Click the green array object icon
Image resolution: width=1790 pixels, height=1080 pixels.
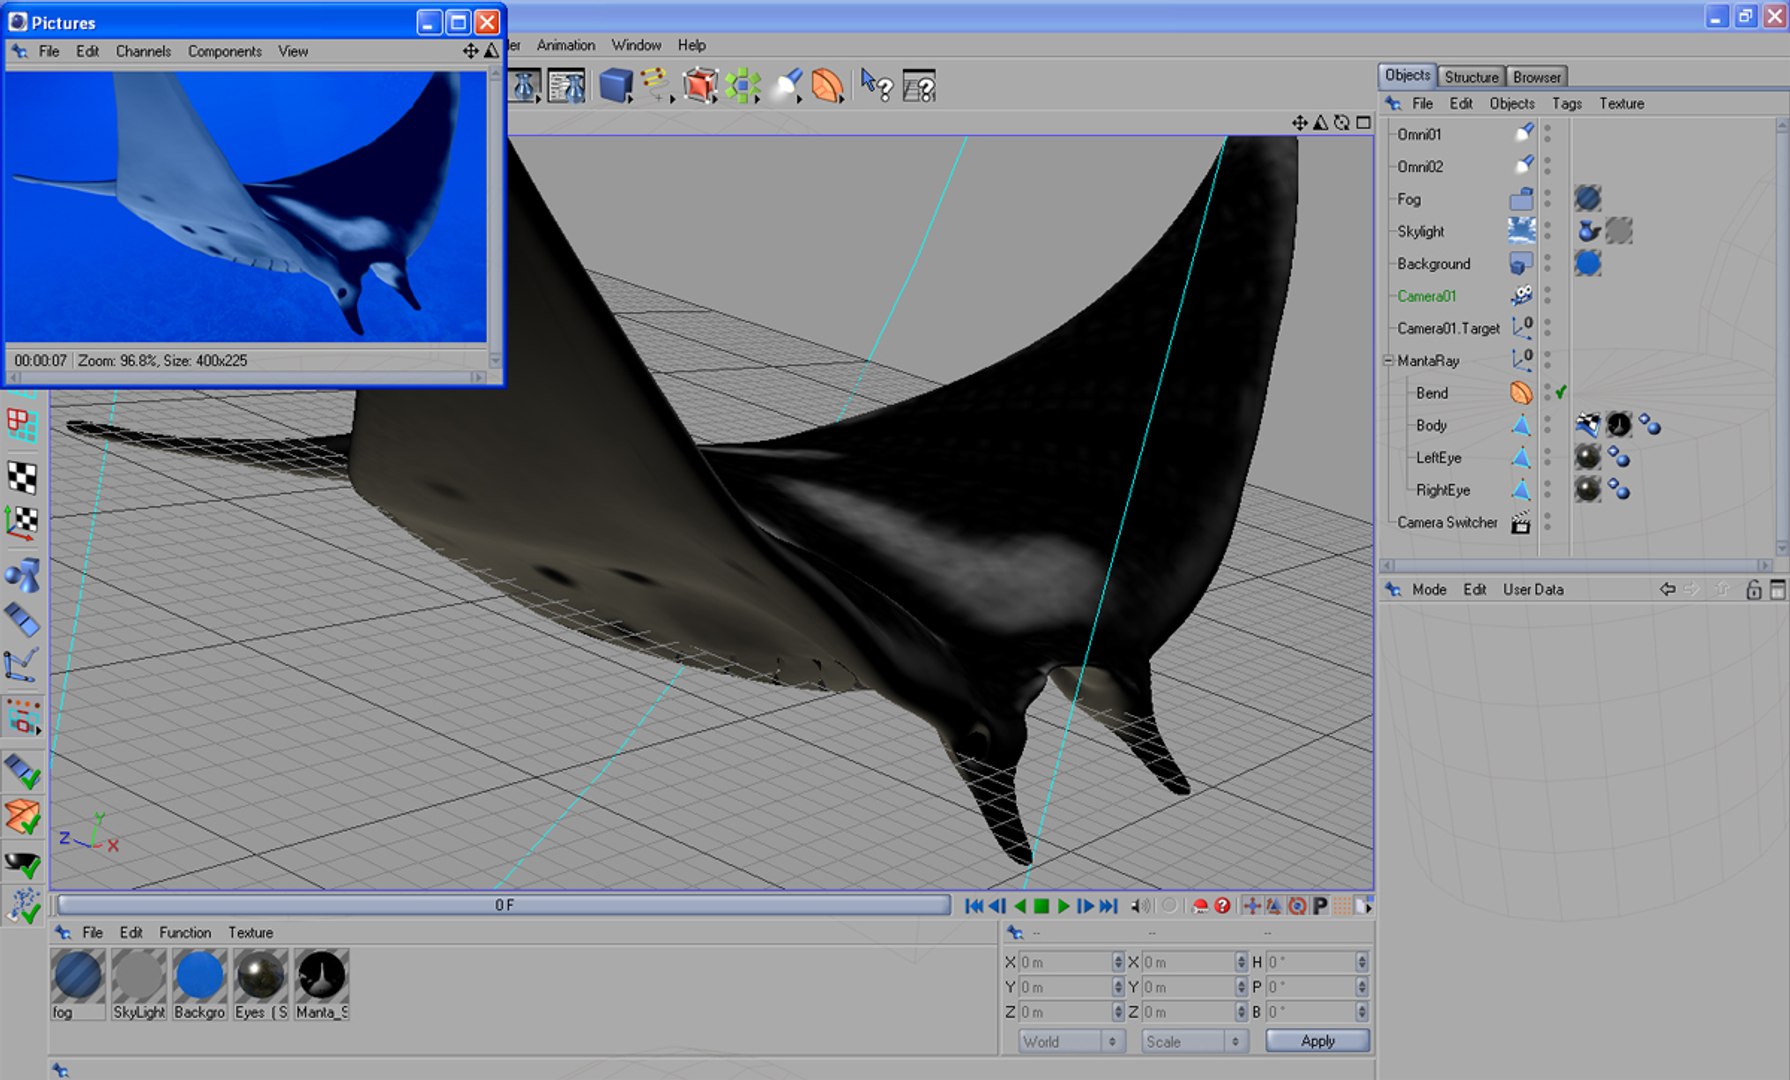point(743,86)
